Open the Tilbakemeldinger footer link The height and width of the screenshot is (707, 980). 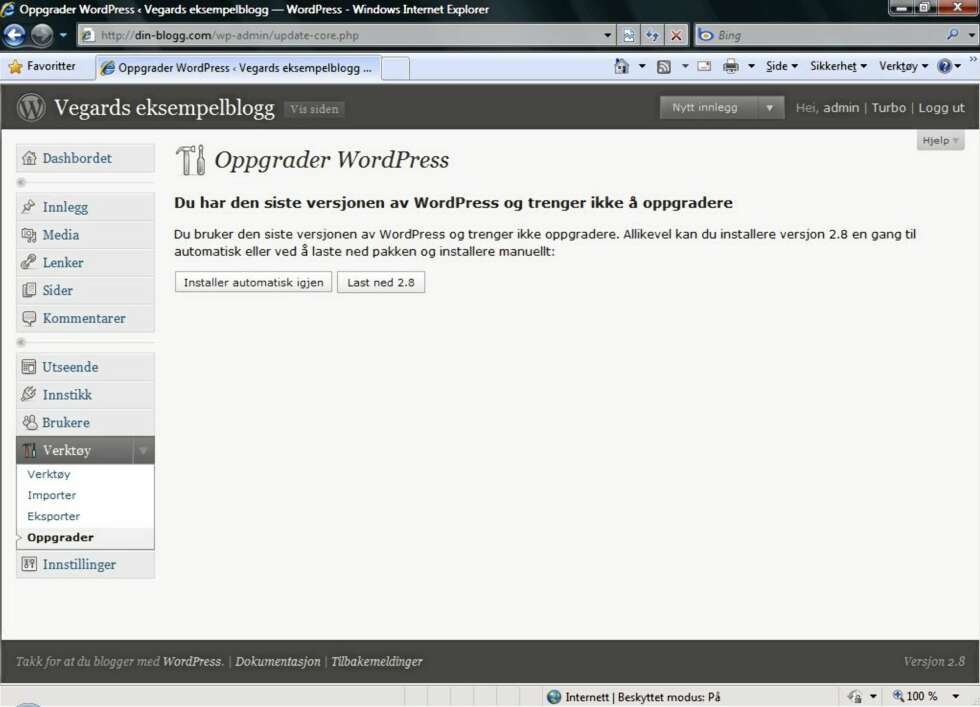click(377, 661)
